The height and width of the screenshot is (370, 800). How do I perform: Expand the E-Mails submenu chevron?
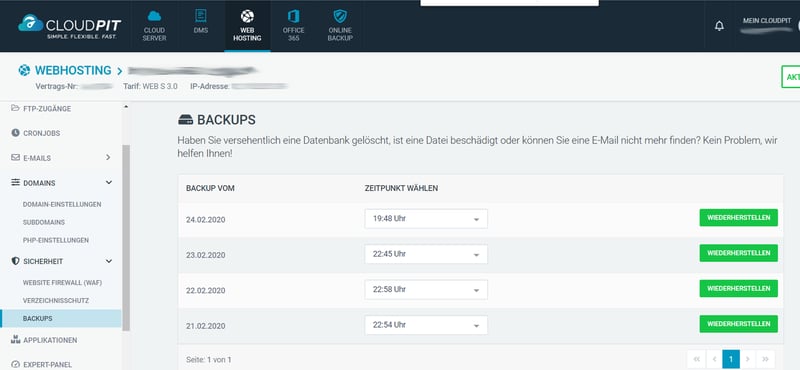108,158
